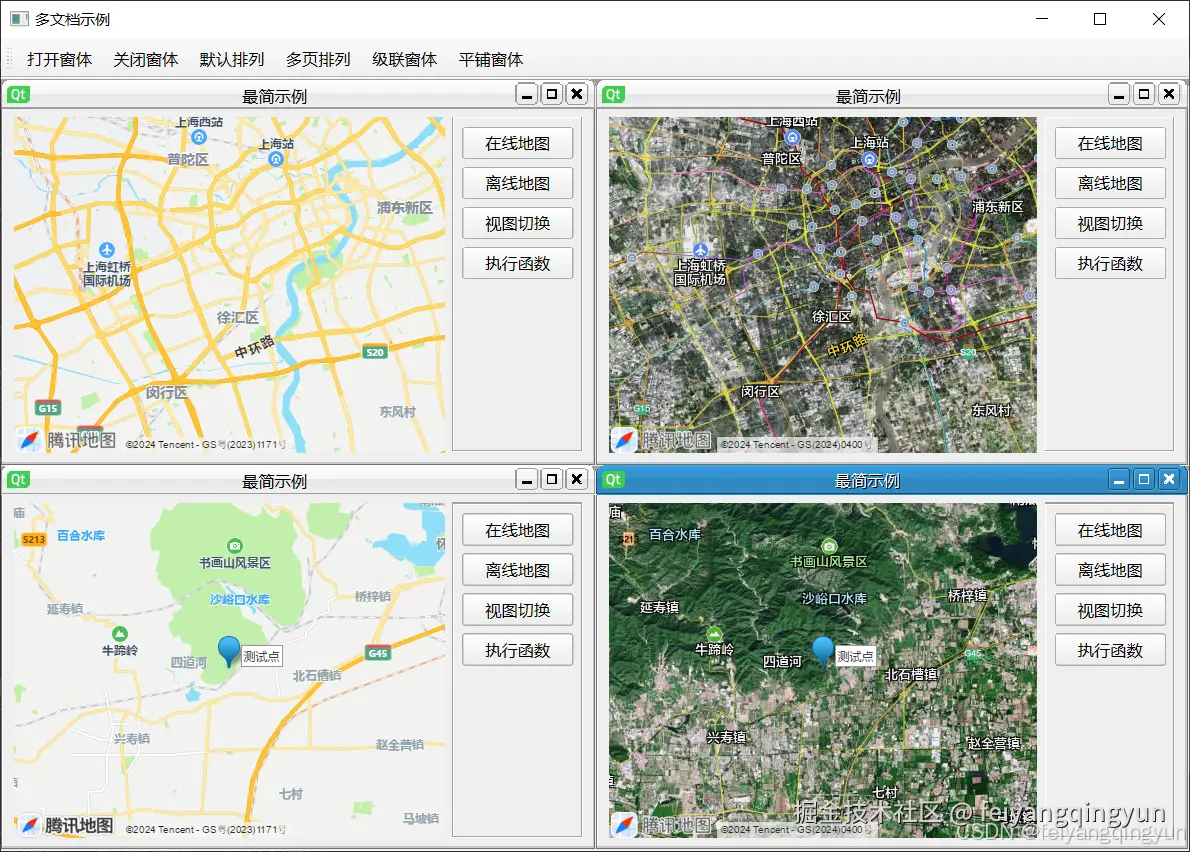Maximize the main 多文档示例 window
1190x852 pixels.
pyautogui.click(x=1100, y=19)
